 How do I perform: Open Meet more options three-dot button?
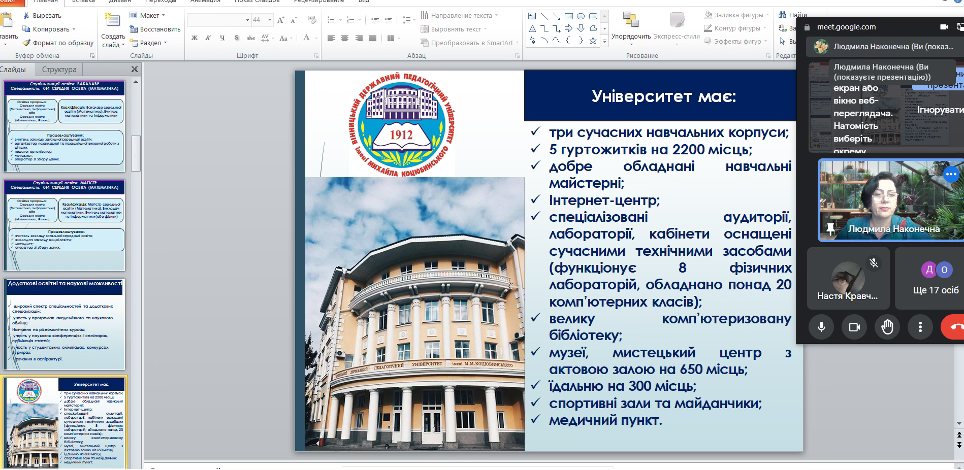tap(920, 327)
